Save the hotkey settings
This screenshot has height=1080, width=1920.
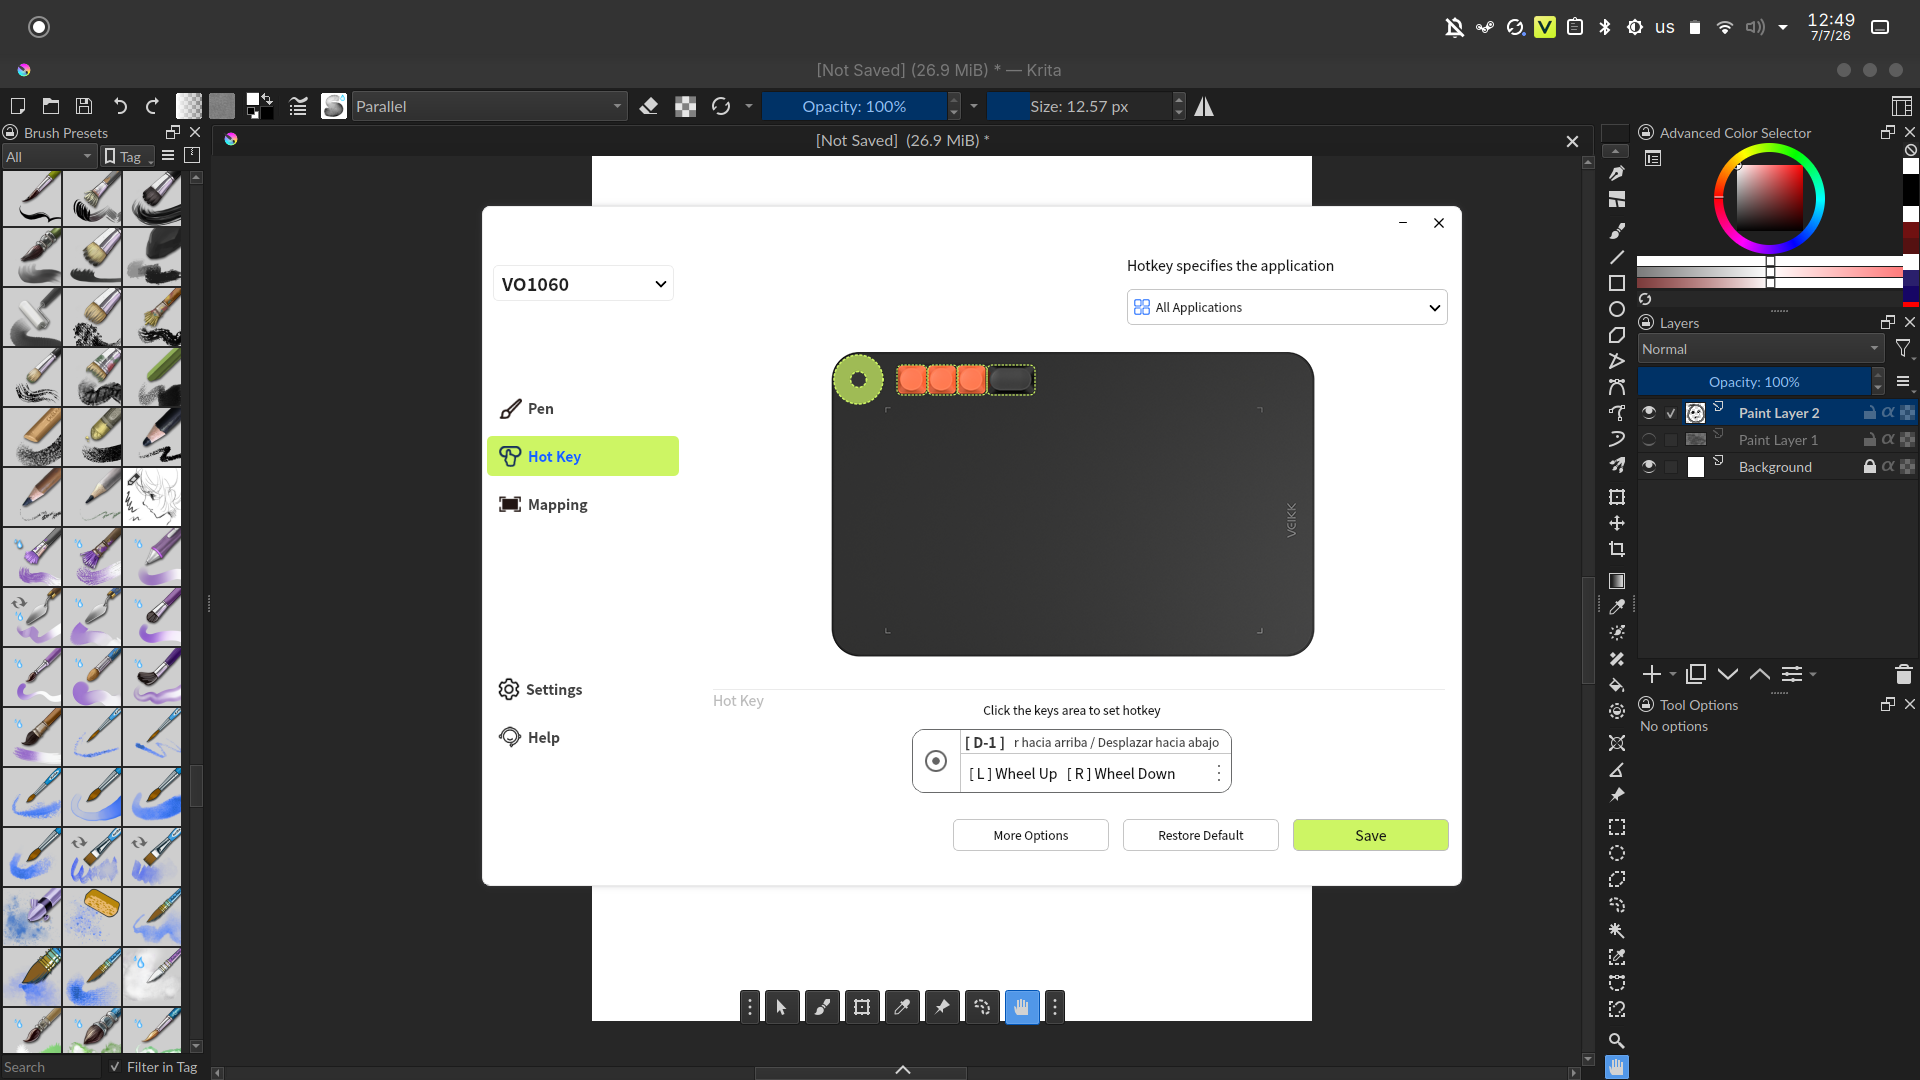click(x=1371, y=835)
